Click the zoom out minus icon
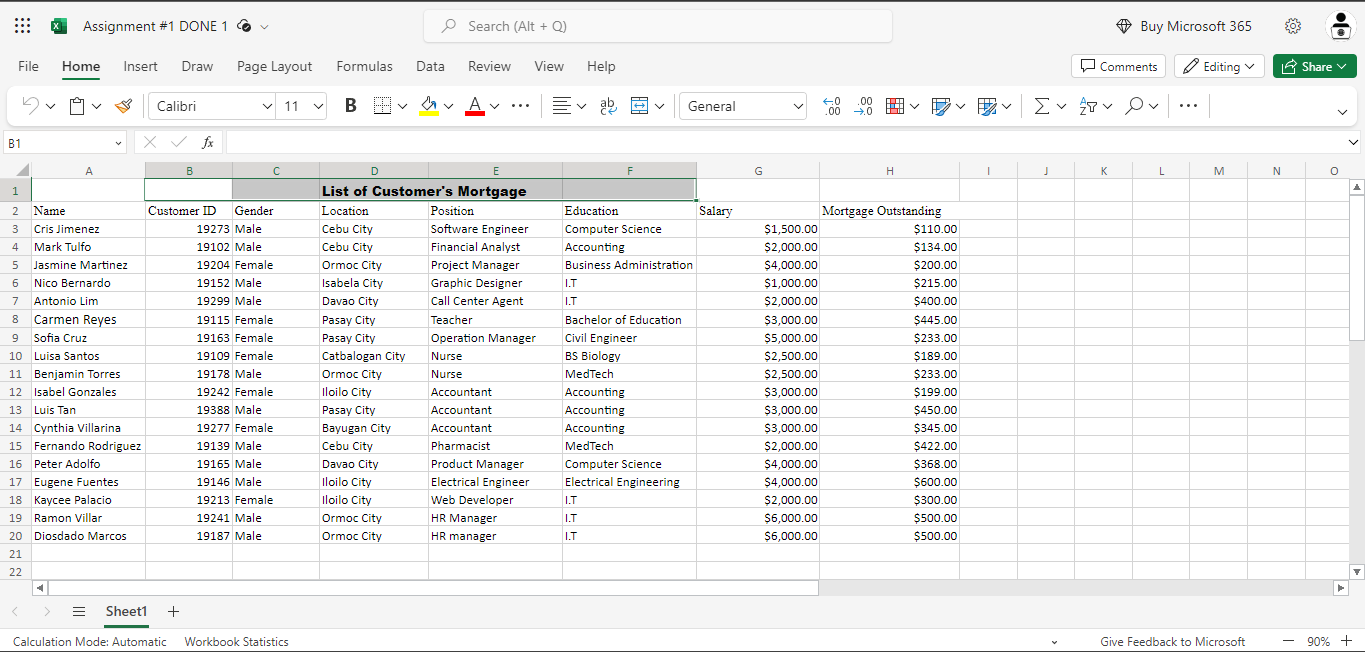The height and width of the screenshot is (652, 1365). 1289,641
